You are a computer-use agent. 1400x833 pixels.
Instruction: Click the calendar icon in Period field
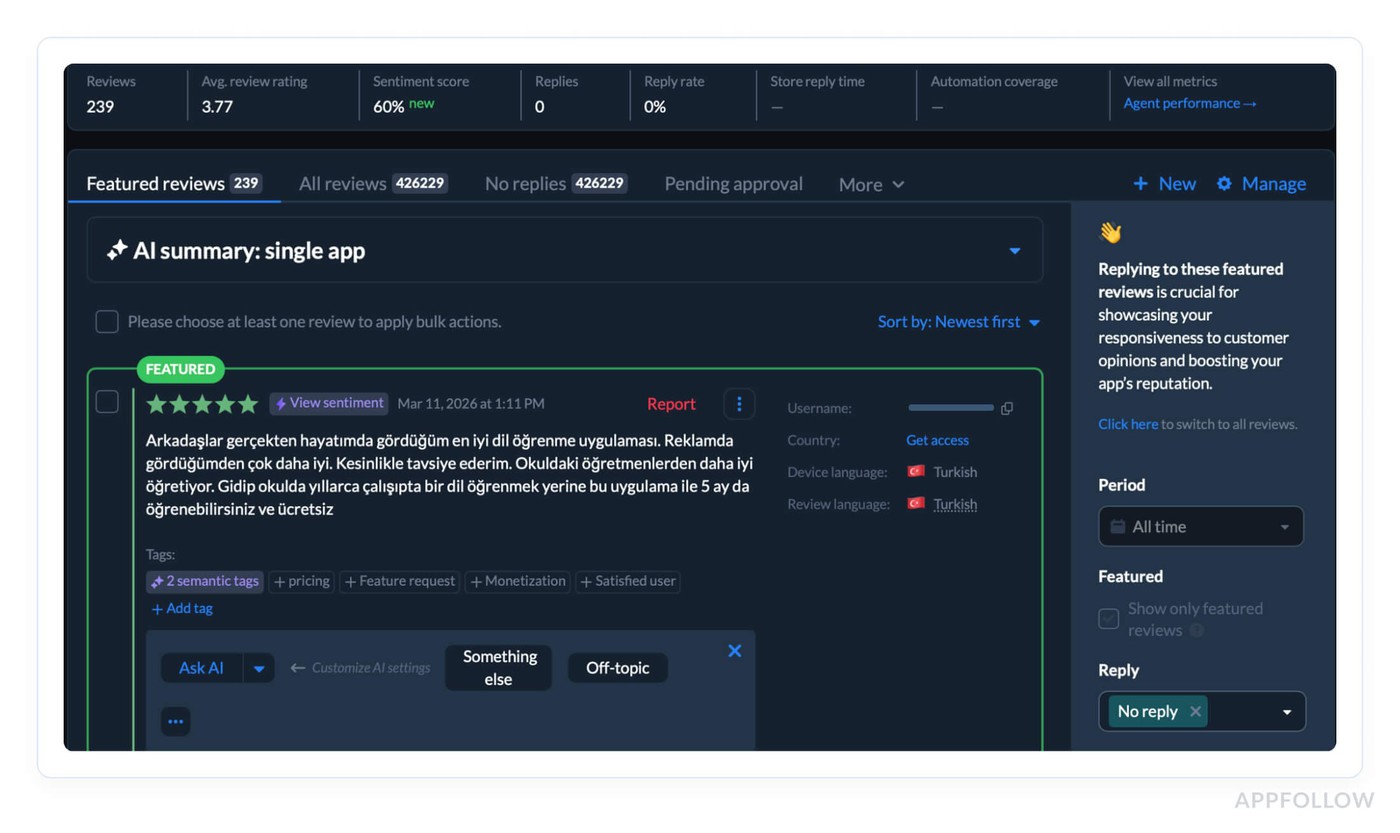1118,527
